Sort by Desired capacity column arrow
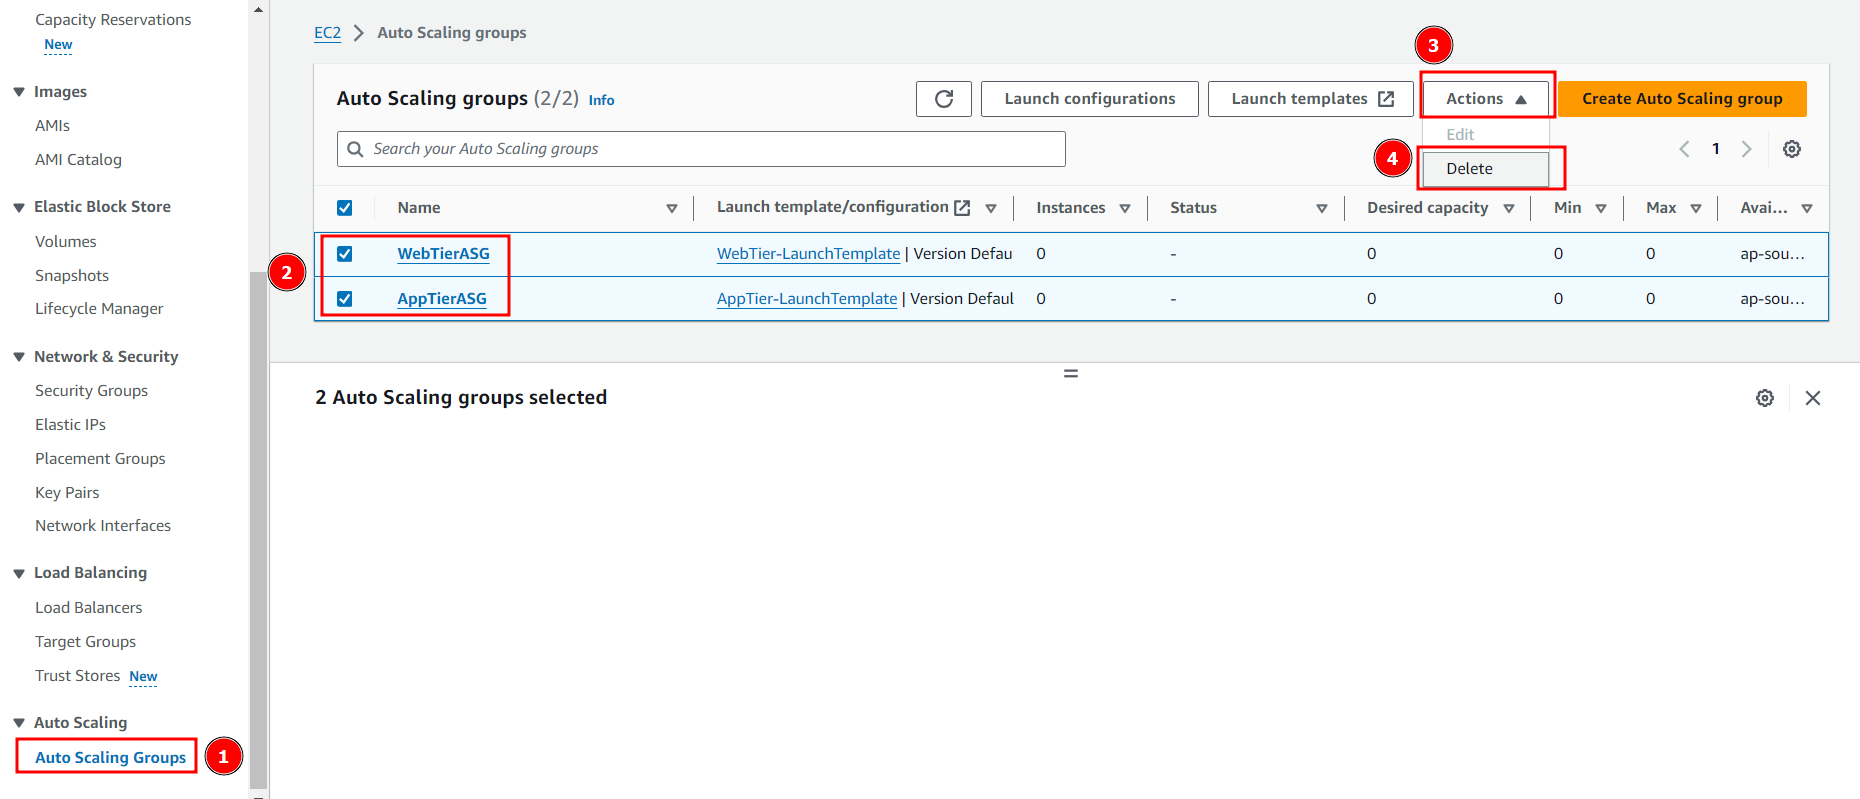1860x799 pixels. [1509, 208]
